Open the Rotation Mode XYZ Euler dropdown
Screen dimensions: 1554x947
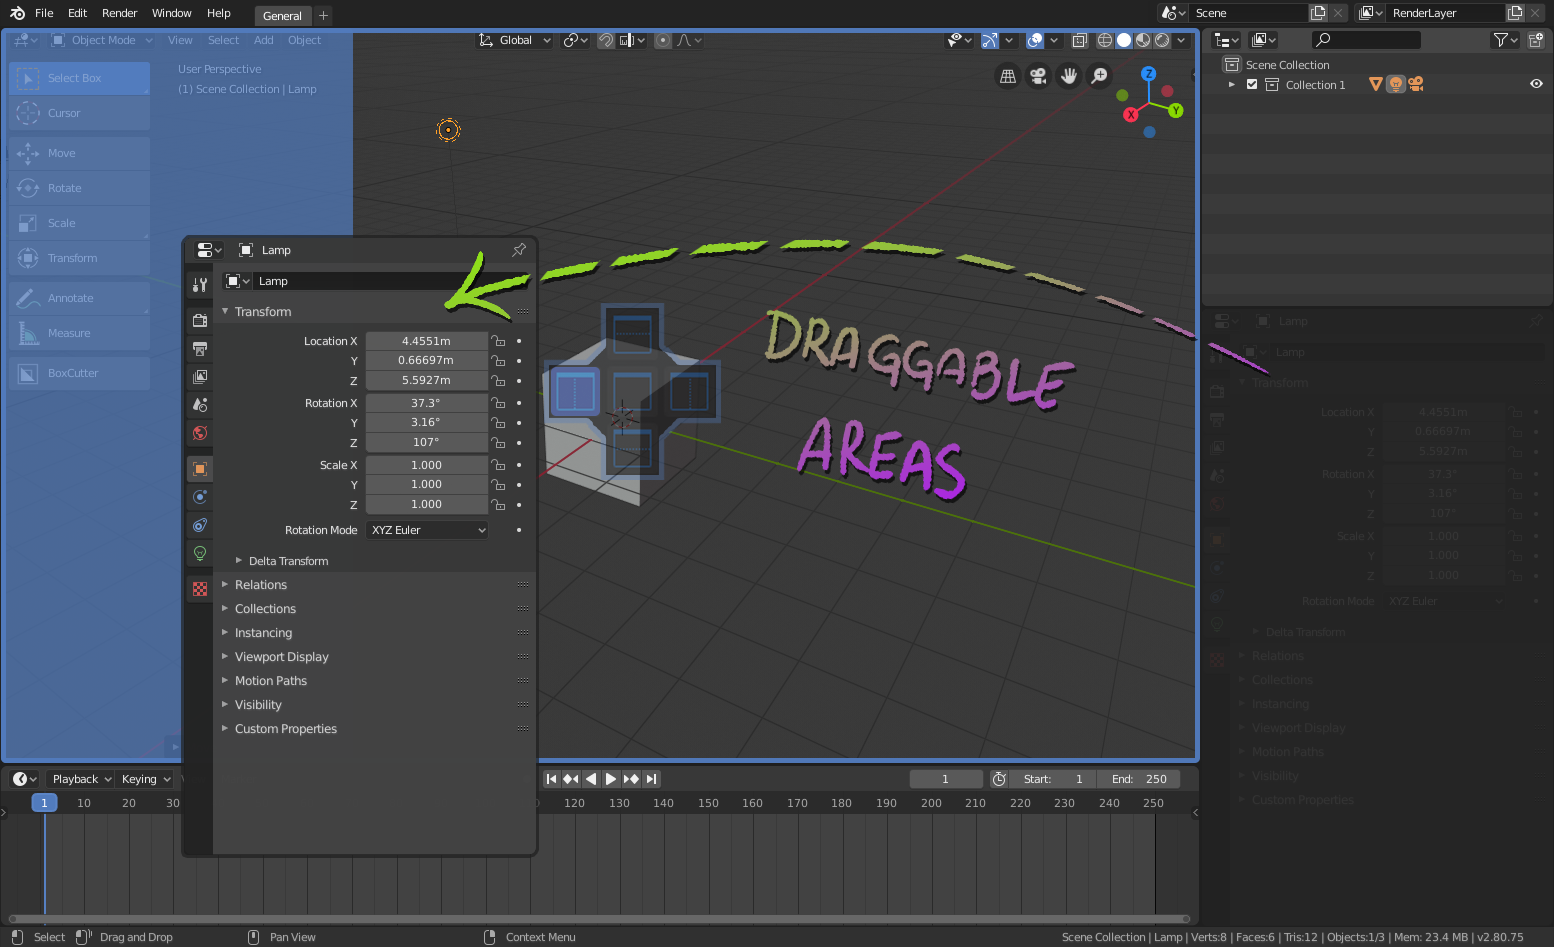(427, 530)
